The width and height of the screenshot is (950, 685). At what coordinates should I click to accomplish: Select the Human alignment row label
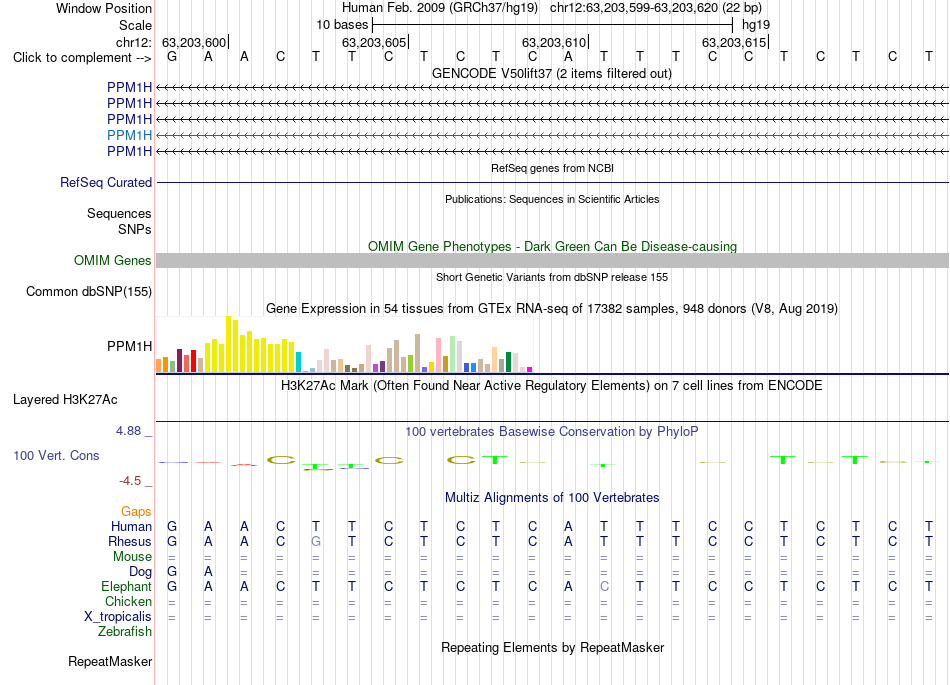tap(131, 526)
